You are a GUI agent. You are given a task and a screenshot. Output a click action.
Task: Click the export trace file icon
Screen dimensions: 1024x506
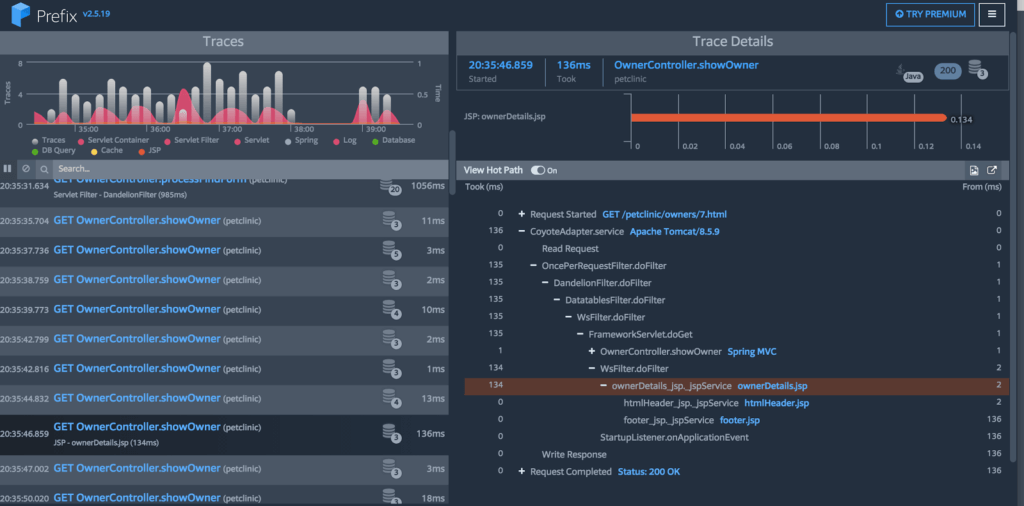click(x=974, y=170)
